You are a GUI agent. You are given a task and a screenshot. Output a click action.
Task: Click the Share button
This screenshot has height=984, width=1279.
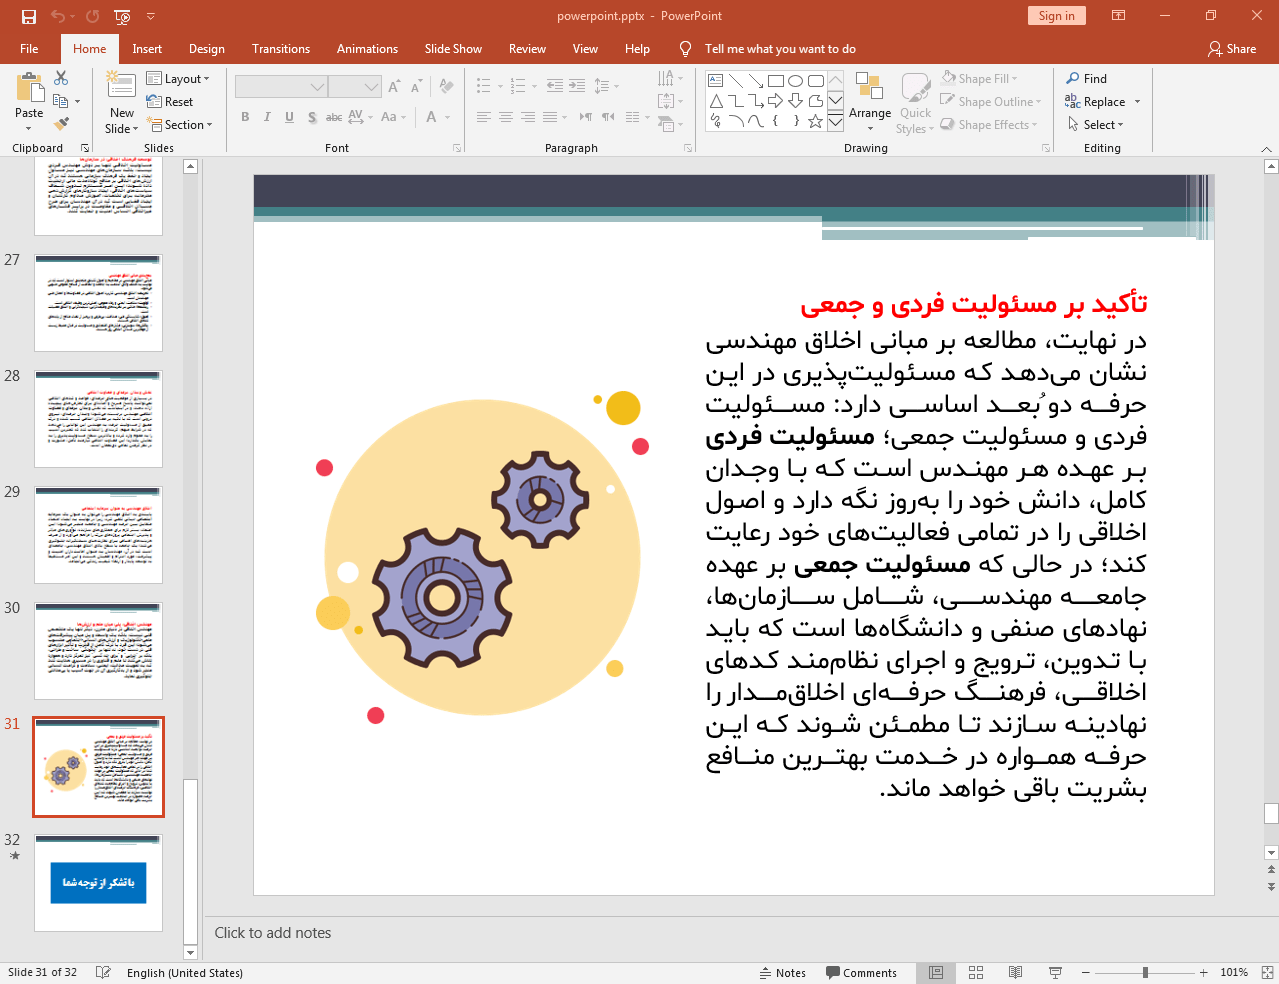tap(1231, 48)
